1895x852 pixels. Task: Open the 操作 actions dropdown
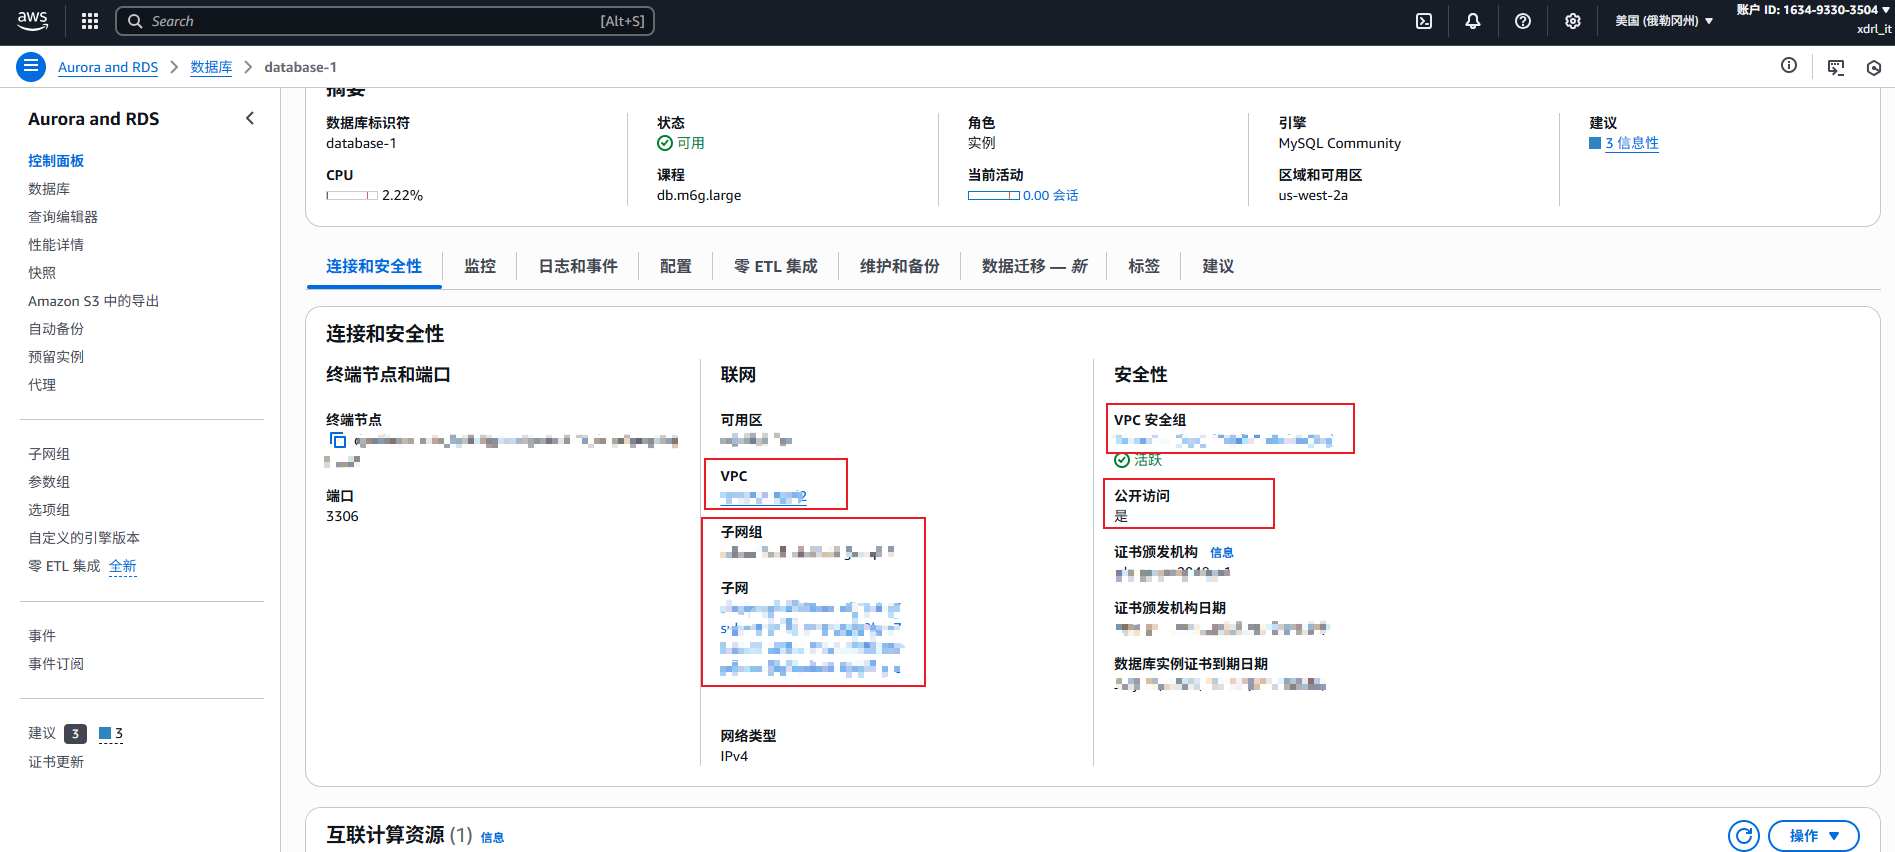pyautogui.click(x=1814, y=836)
